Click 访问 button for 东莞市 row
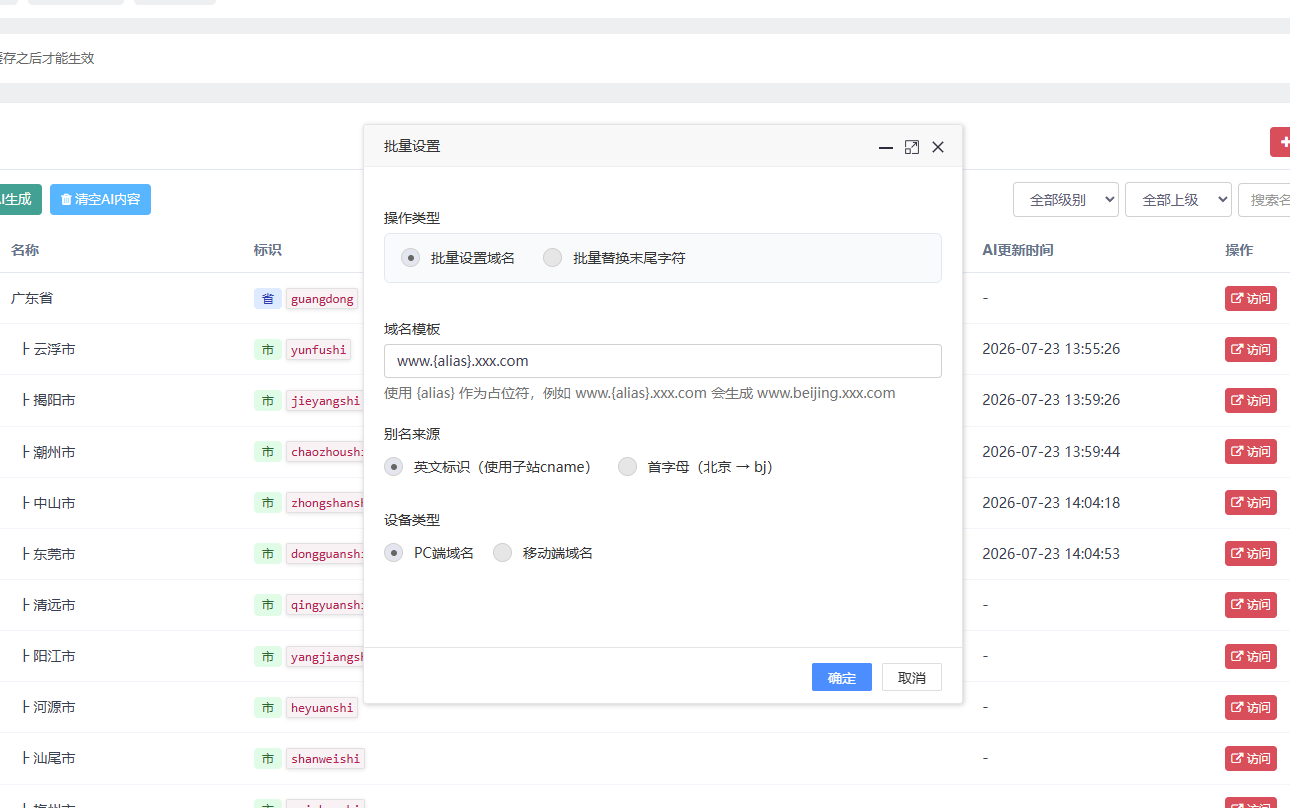The image size is (1290, 808). pos(1251,553)
